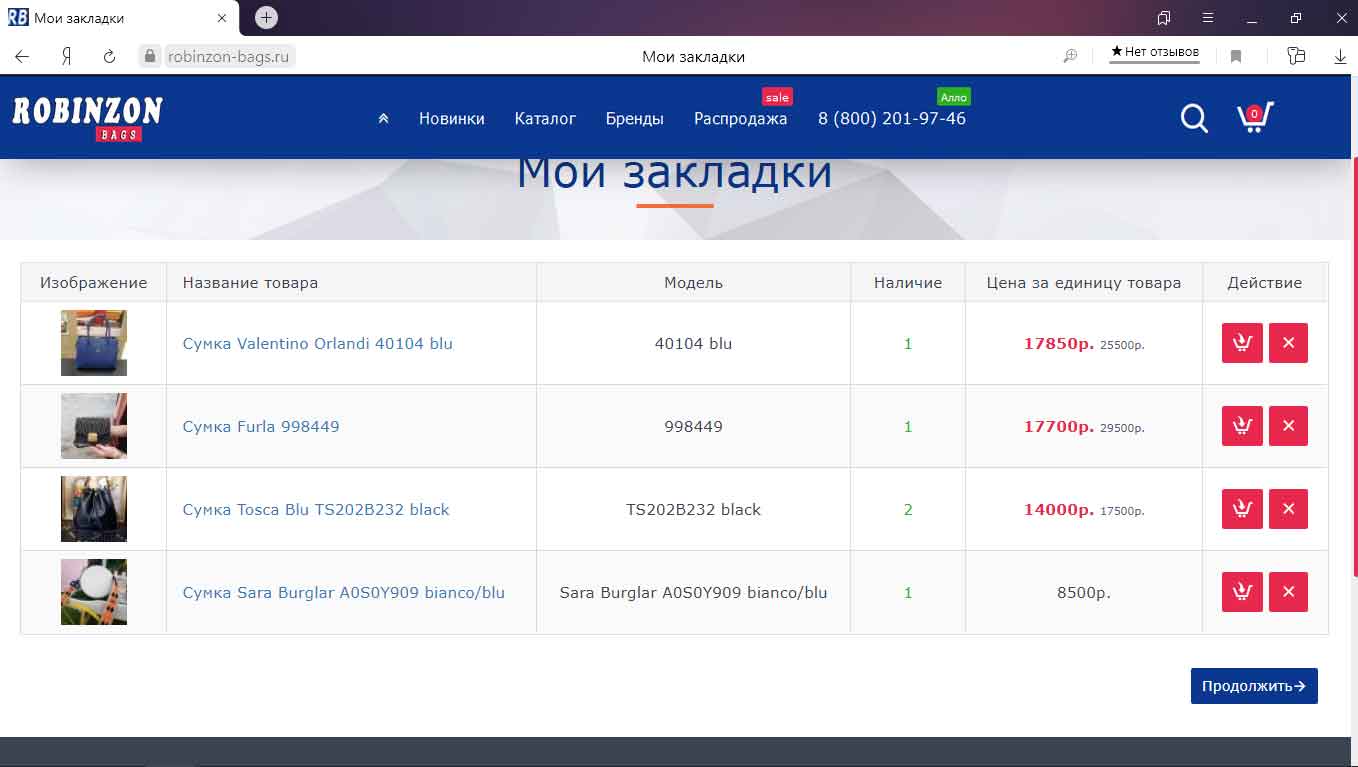This screenshot has height=767, width=1358.
Task: Click the padlock site security icon
Action: 150,57
